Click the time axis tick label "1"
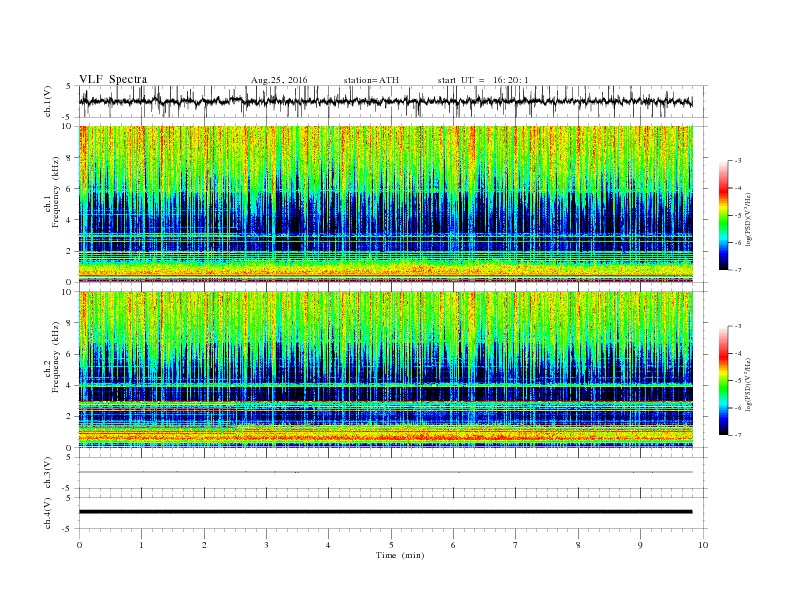792x612 pixels. [x=141, y=545]
